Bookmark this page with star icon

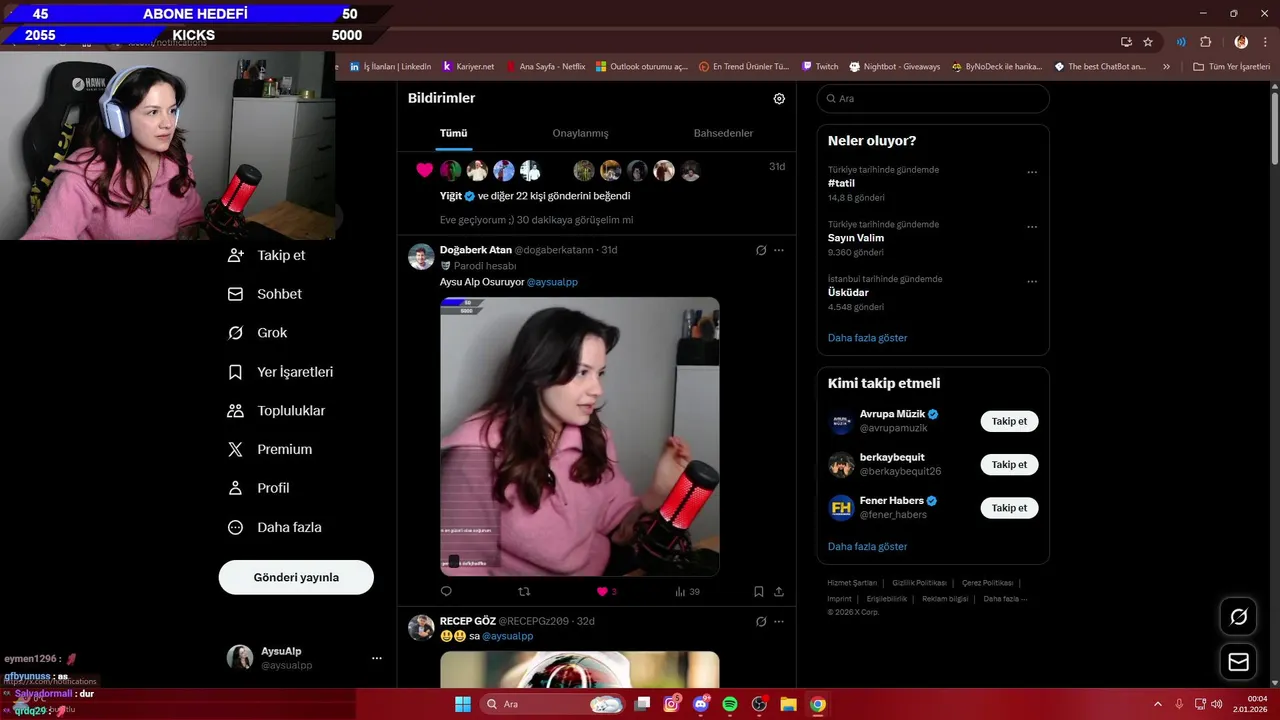pos(1148,42)
